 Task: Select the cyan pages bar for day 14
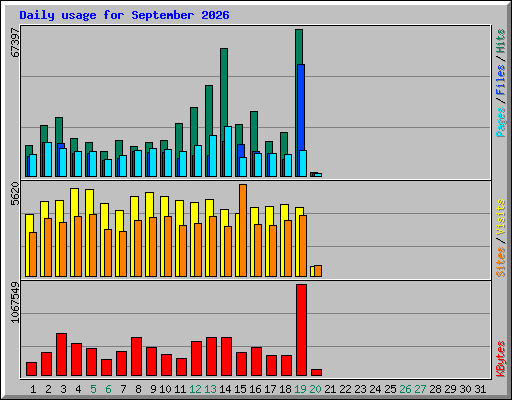[228, 151]
